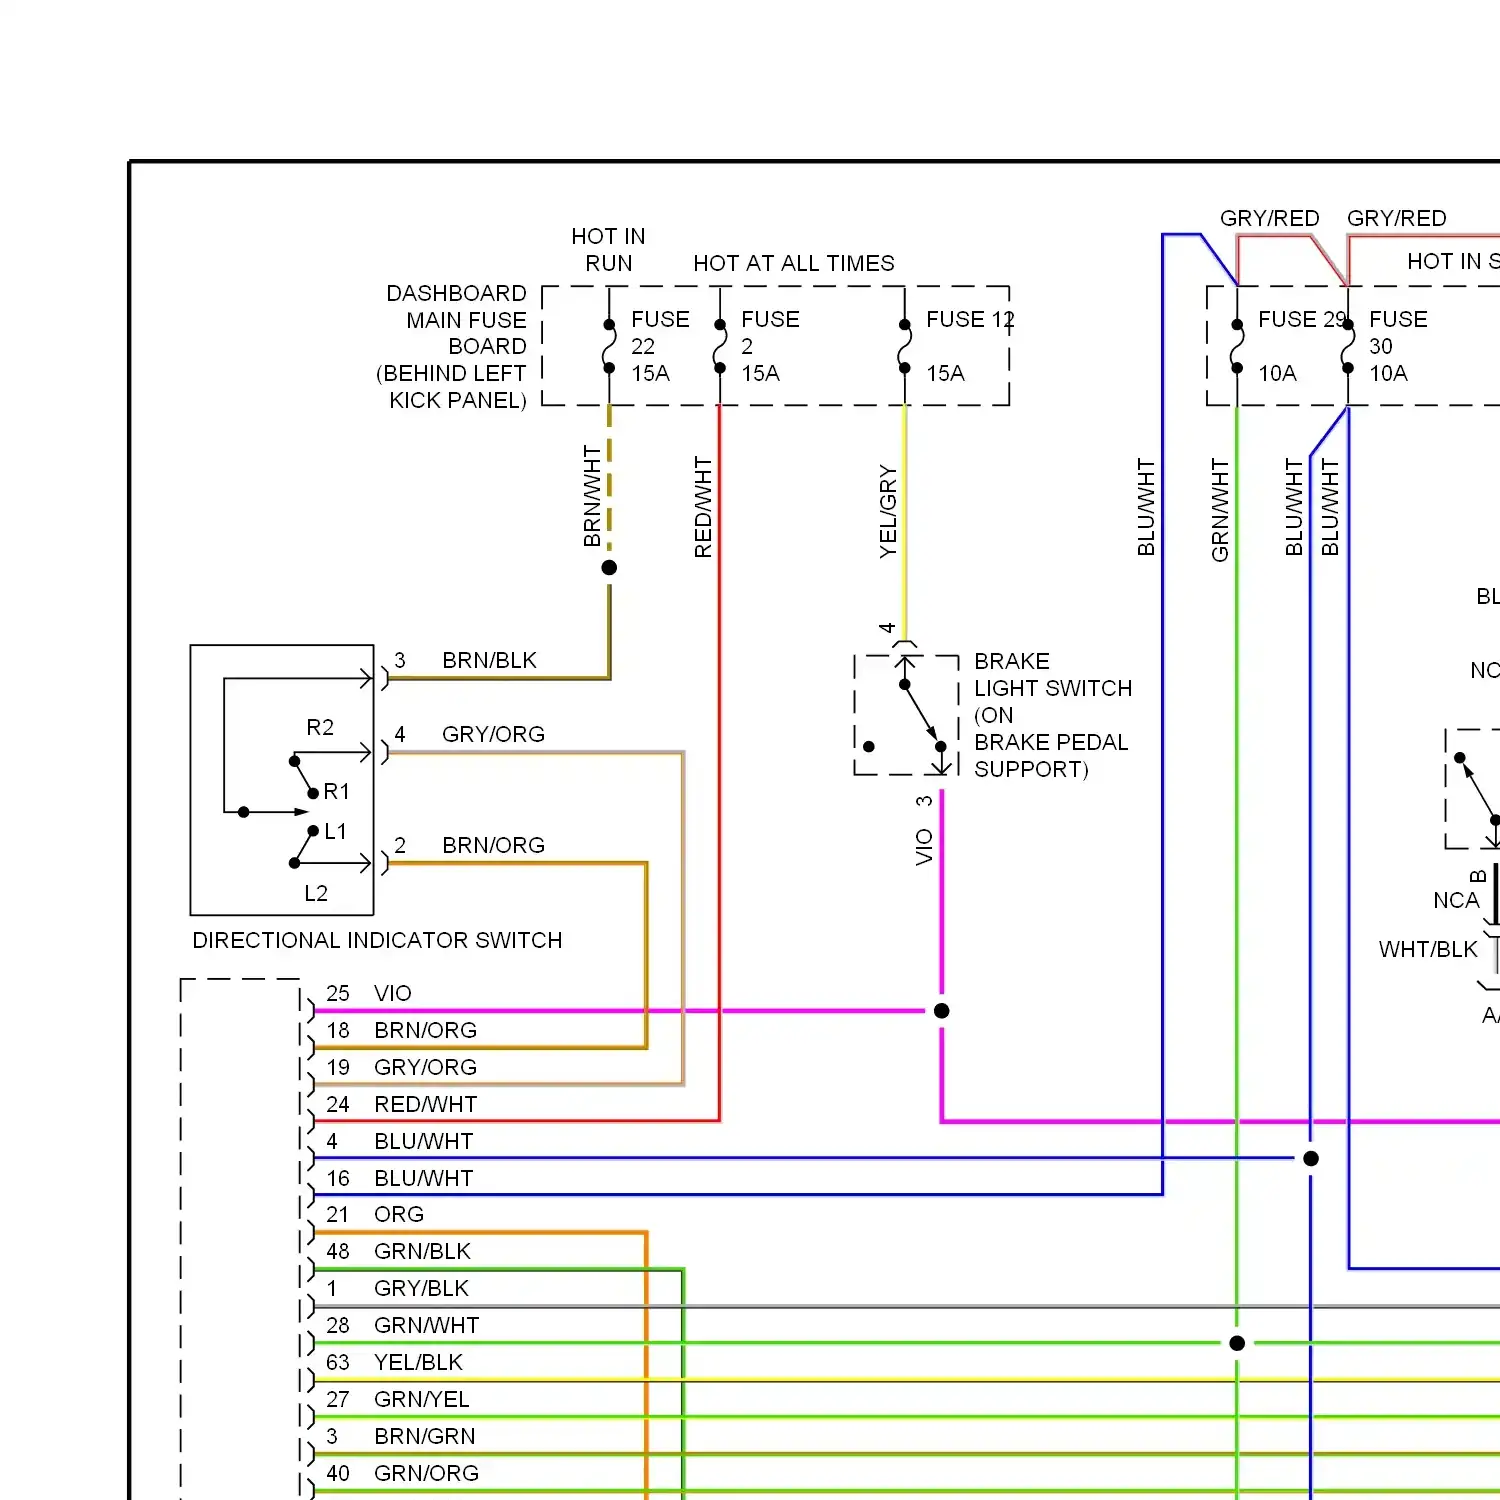Screen dimensions: 1500x1500
Task: Click the Fuse 22 fuse symbol
Action: pyautogui.click(x=609, y=346)
